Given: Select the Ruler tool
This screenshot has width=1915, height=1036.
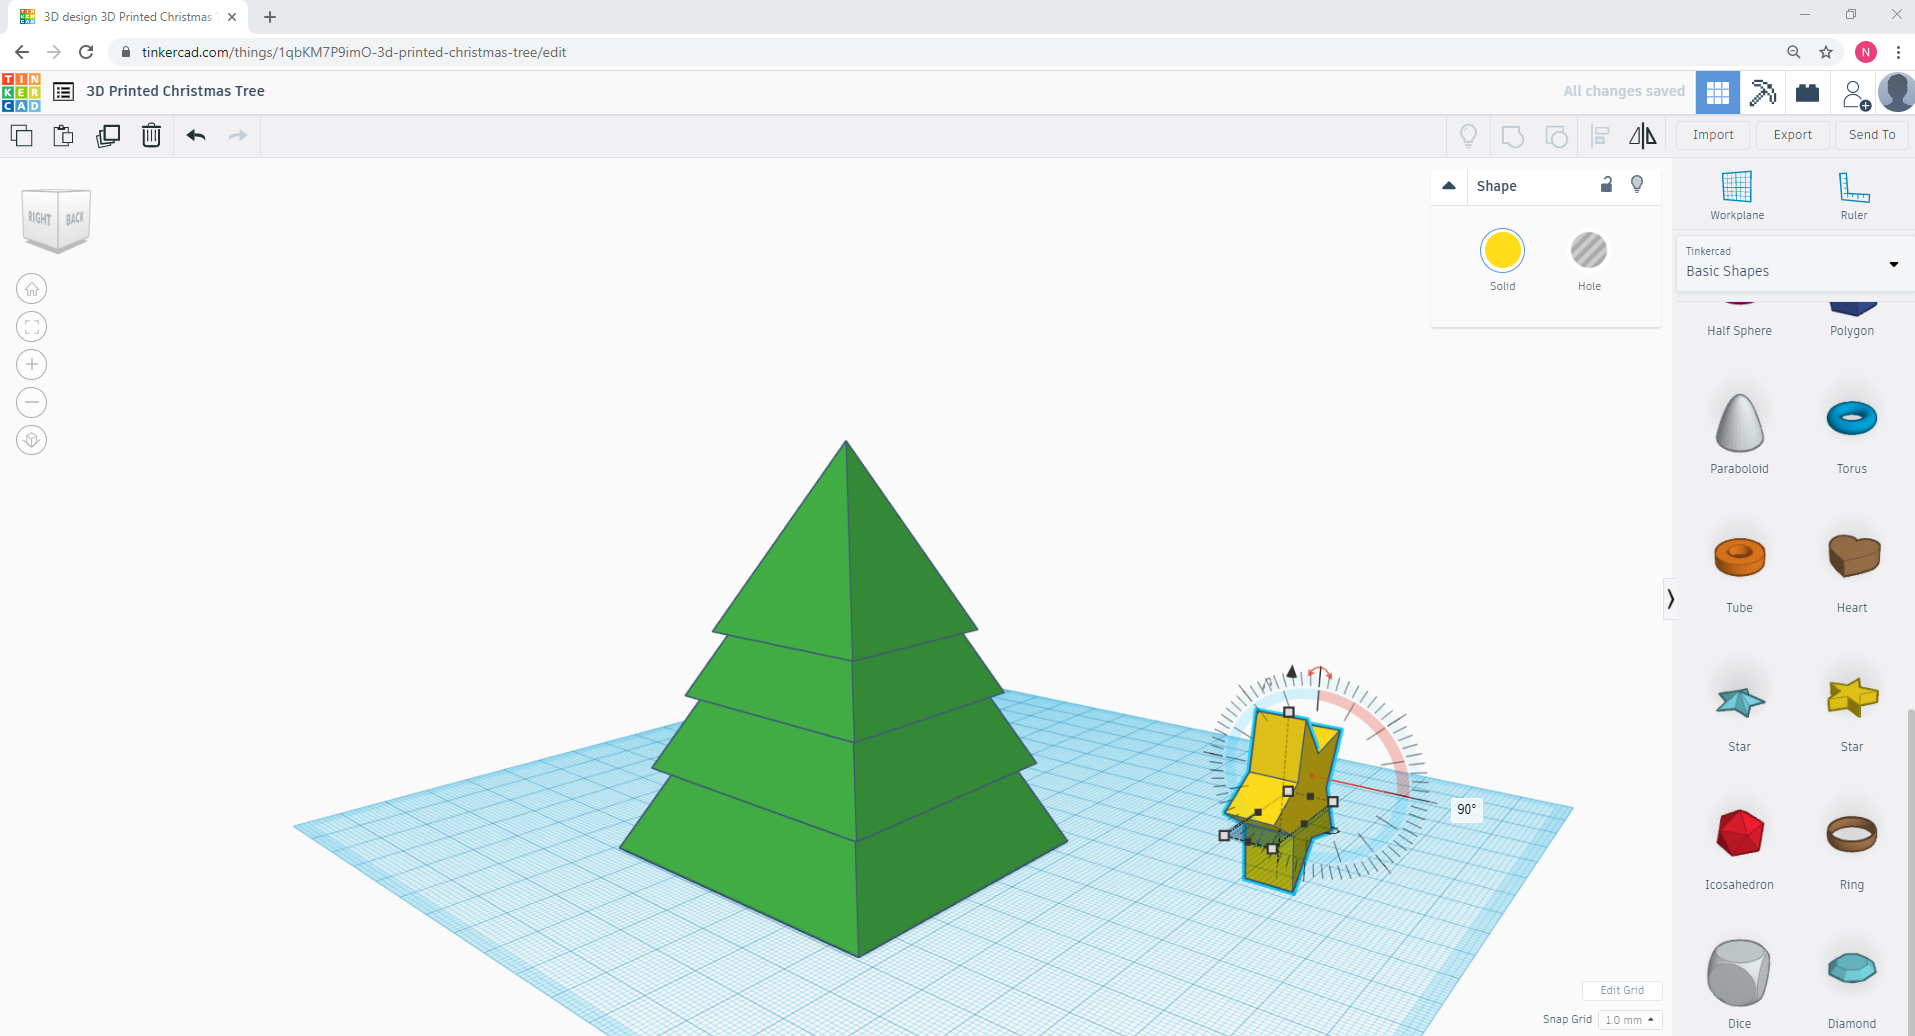Looking at the screenshot, I should click(1853, 195).
